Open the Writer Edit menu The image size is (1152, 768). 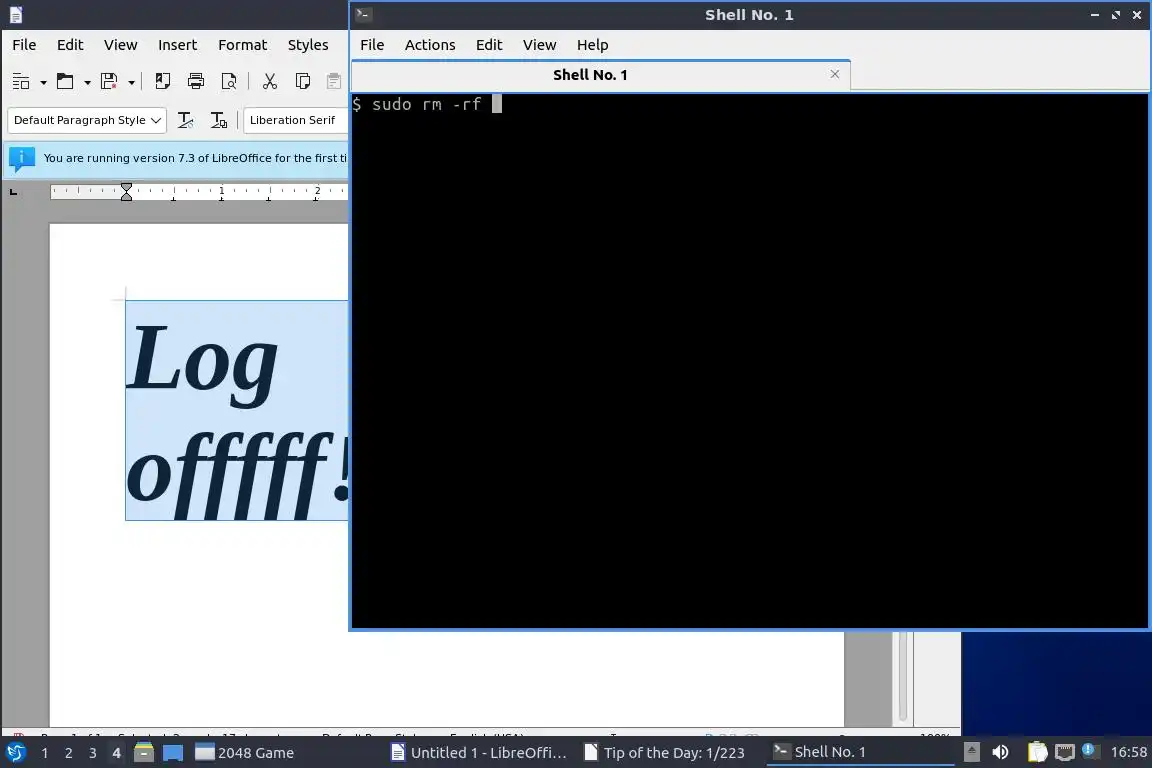pos(70,45)
